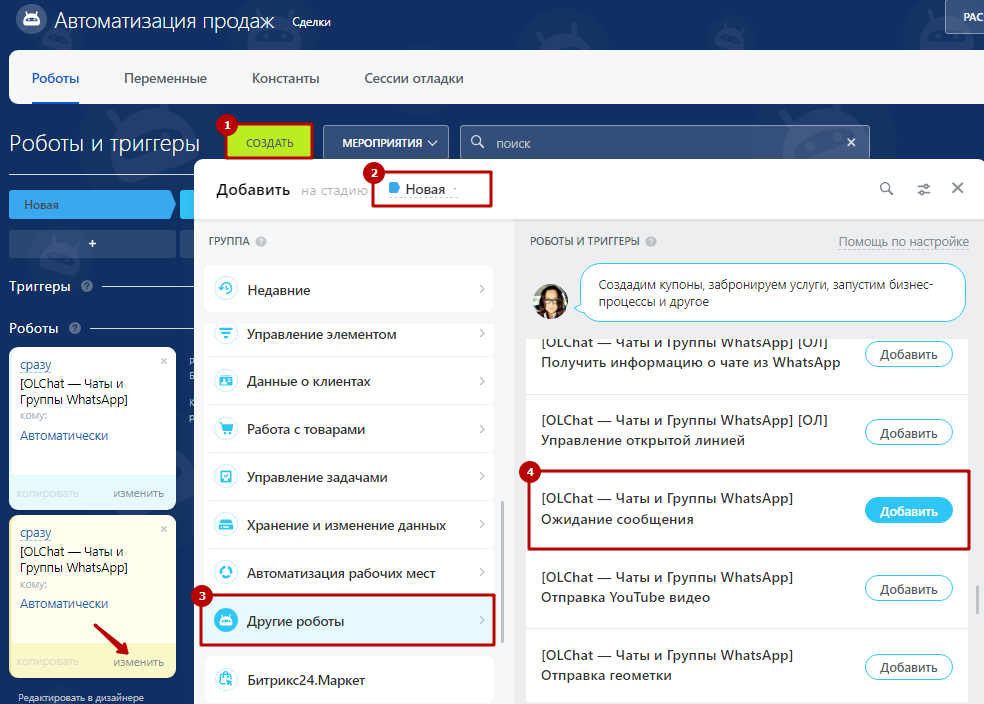Open the Новая stage selector
The height and width of the screenshot is (704, 984).
point(424,189)
